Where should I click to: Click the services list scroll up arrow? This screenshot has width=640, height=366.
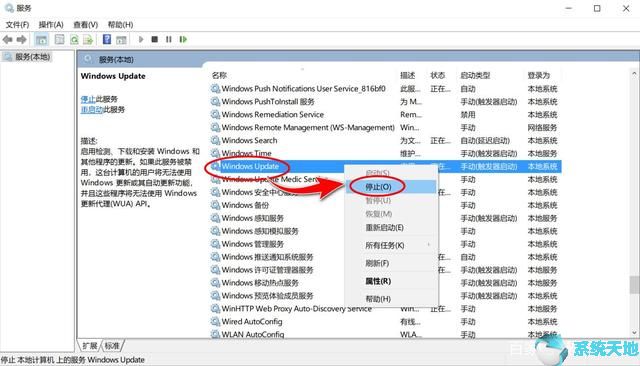[x=634, y=74]
